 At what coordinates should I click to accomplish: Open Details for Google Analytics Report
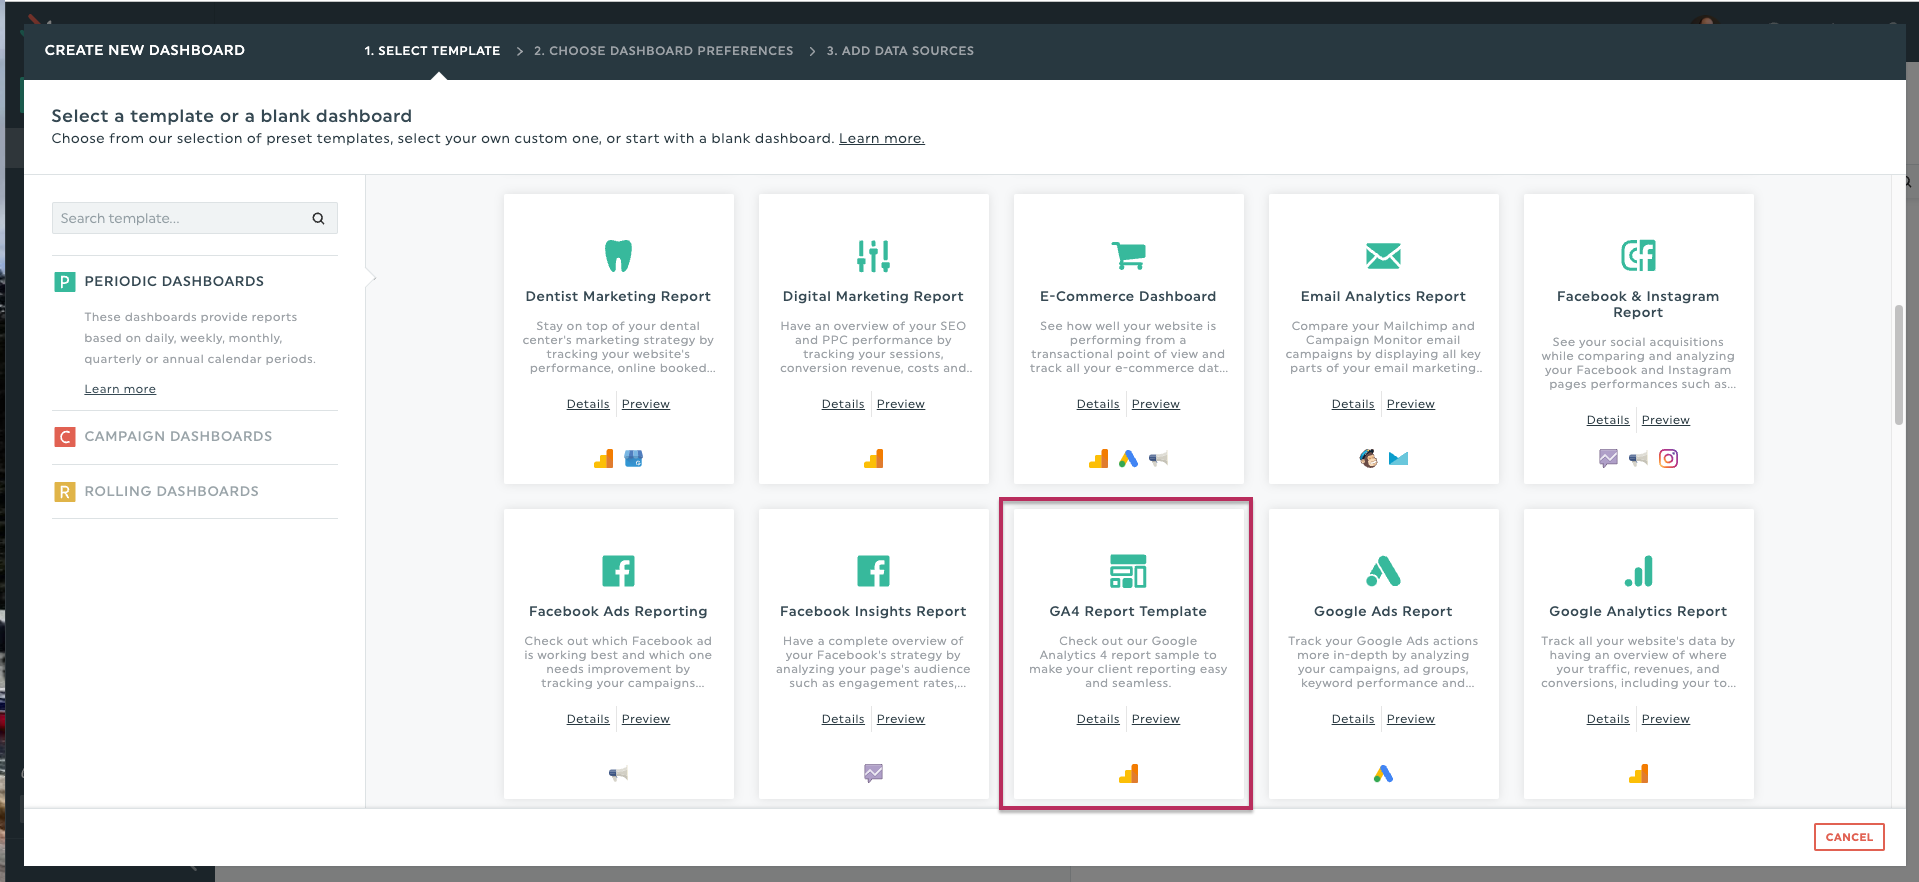click(x=1608, y=719)
